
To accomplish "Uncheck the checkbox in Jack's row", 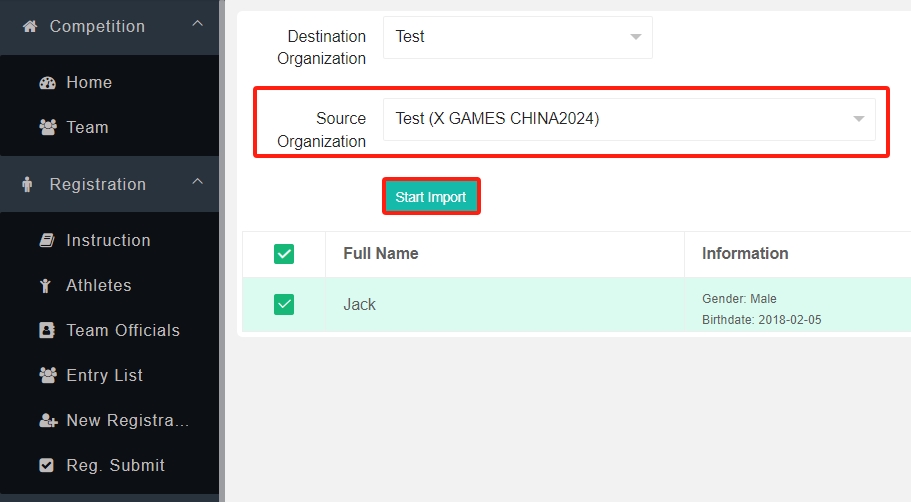I will [284, 304].
